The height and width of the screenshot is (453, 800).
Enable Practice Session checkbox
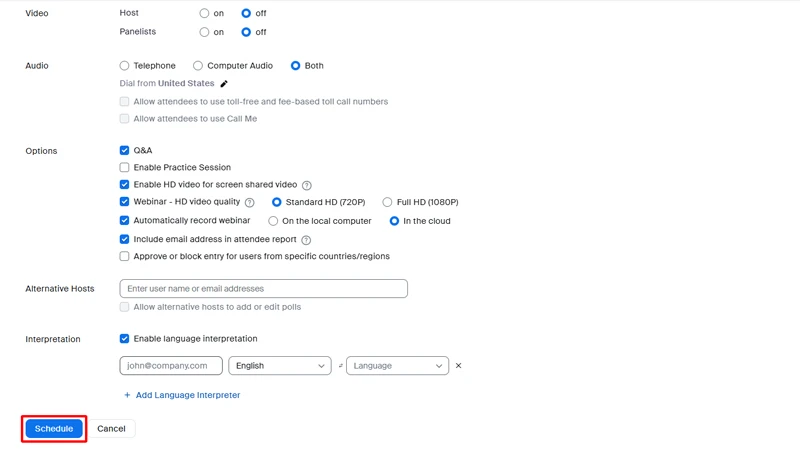(124, 168)
